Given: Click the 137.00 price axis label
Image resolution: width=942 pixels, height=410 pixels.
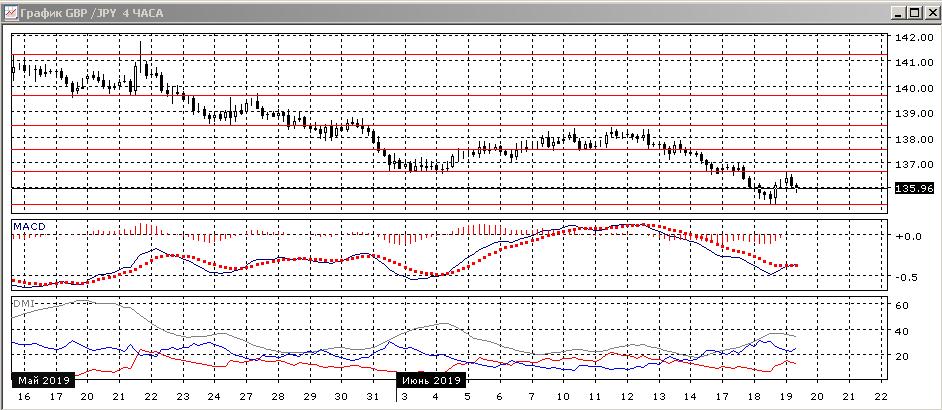Looking at the screenshot, I should (914, 164).
